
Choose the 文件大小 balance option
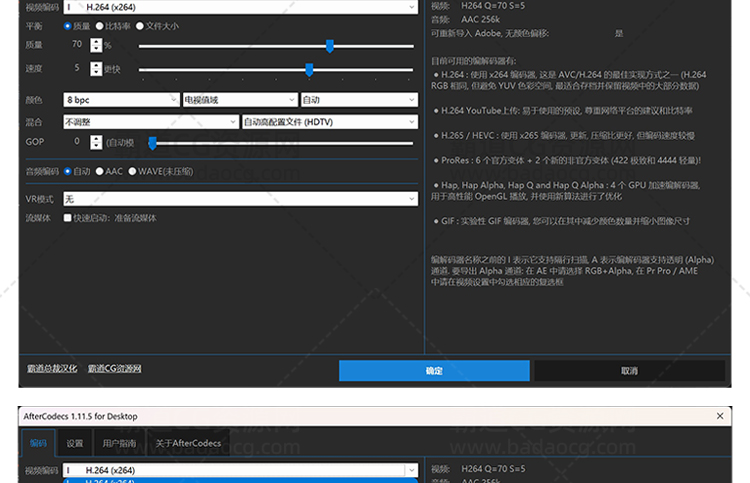pos(139,26)
